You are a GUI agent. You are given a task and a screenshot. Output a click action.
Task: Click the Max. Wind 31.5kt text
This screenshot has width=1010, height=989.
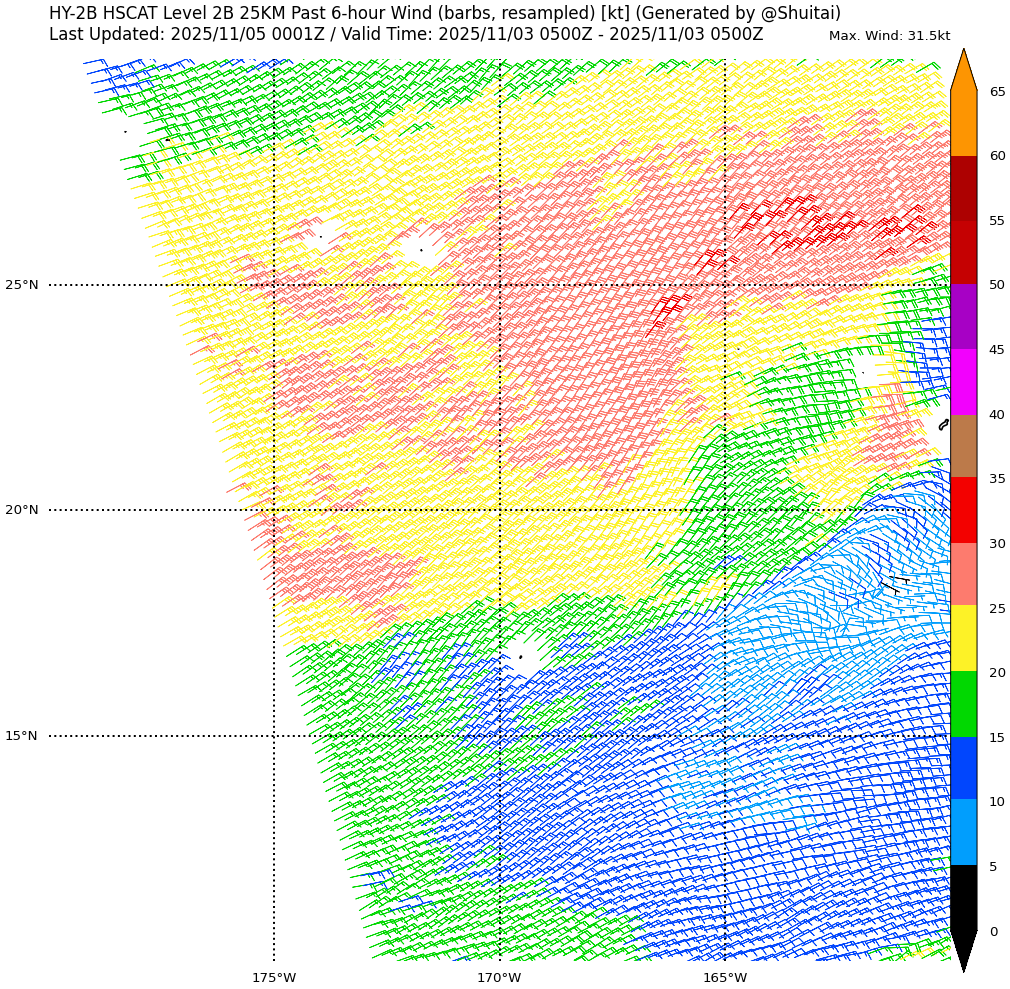(889, 36)
